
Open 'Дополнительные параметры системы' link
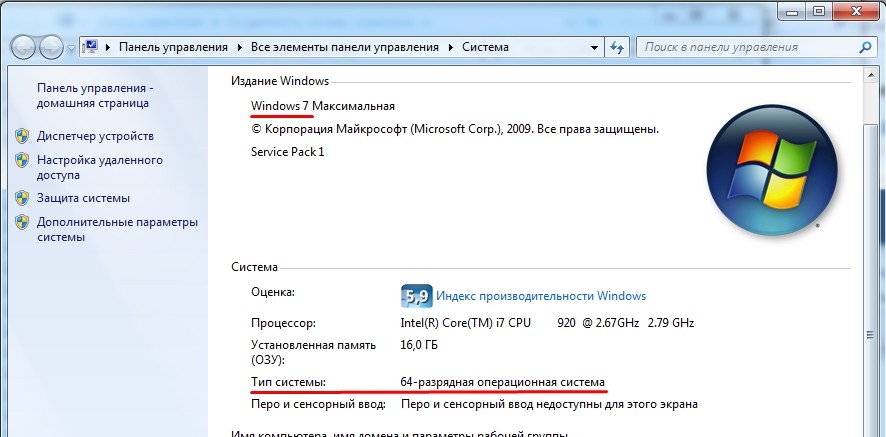117,229
